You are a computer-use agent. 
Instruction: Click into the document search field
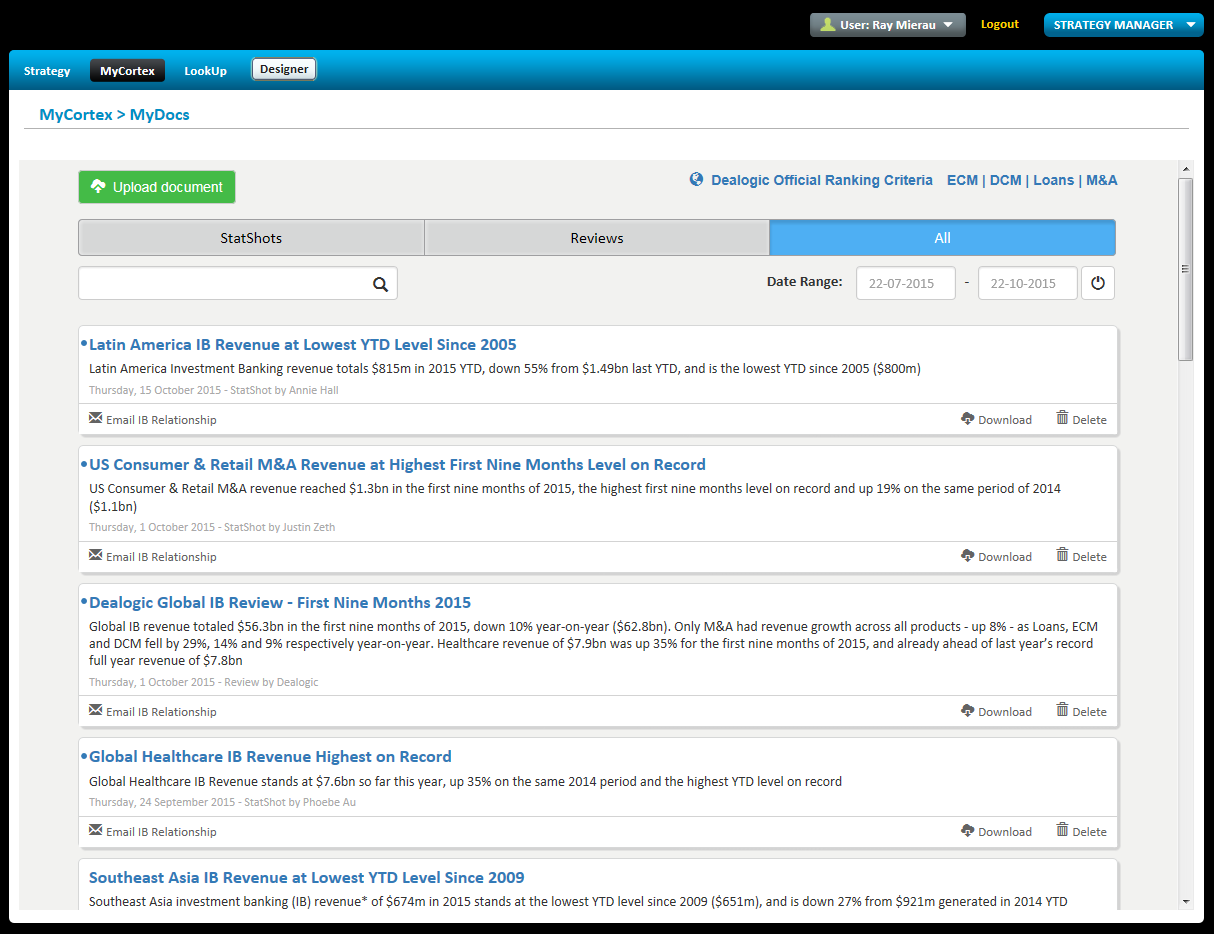click(x=225, y=284)
